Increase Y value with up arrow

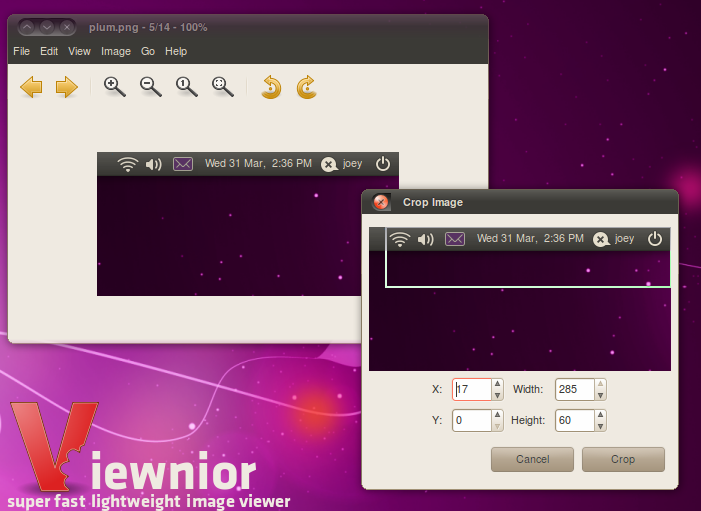pos(498,415)
